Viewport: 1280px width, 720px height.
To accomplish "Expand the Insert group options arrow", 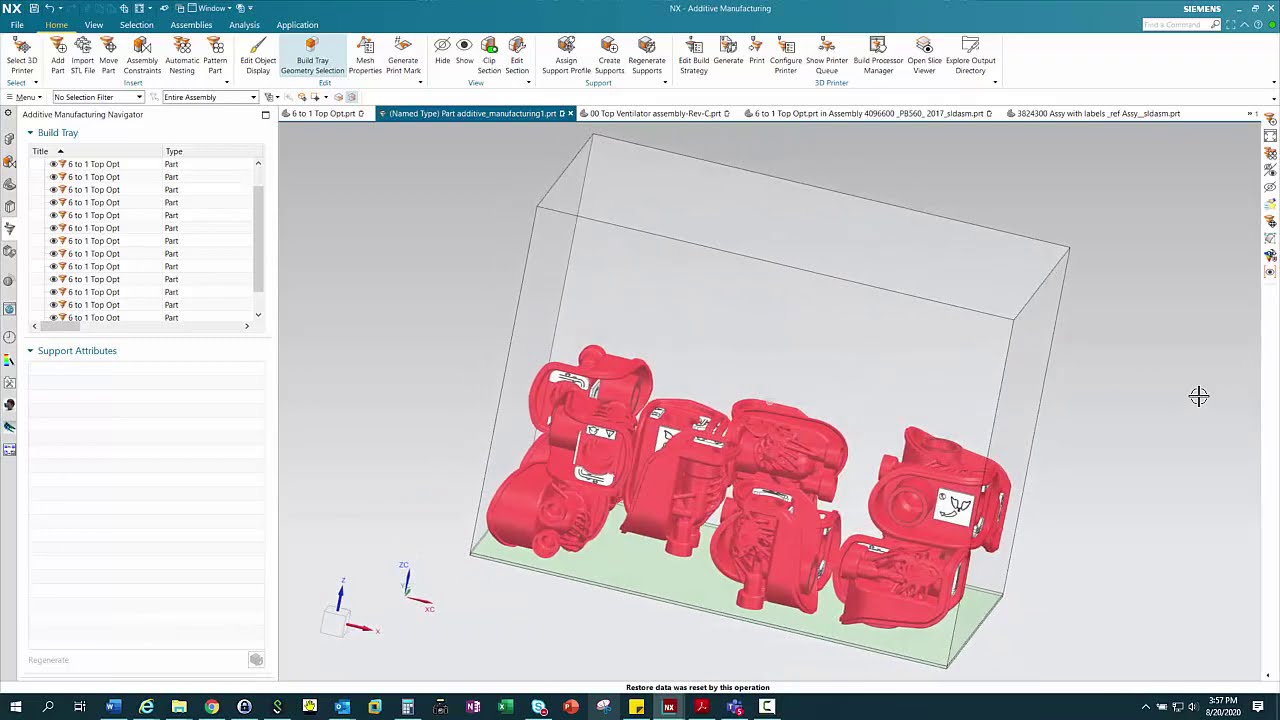I will pos(226,82).
